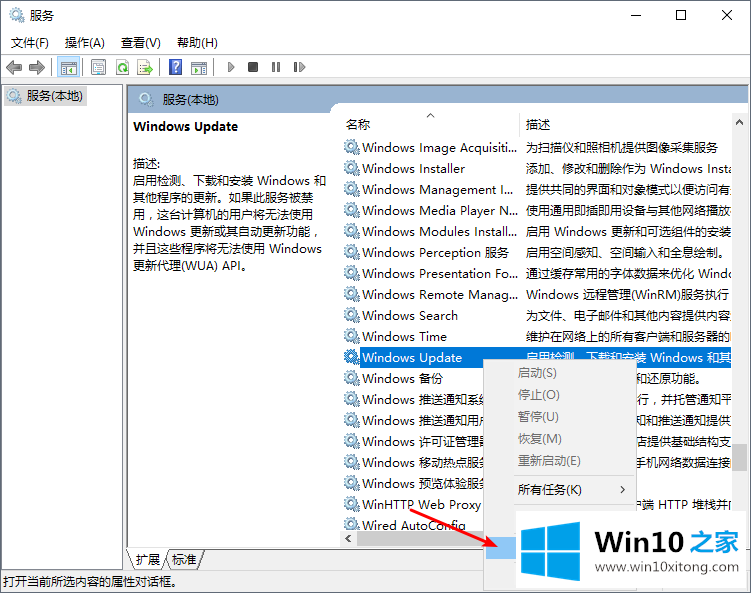Open the 查看(V) menu
The height and width of the screenshot is (593, 751).
click(140, 43)
